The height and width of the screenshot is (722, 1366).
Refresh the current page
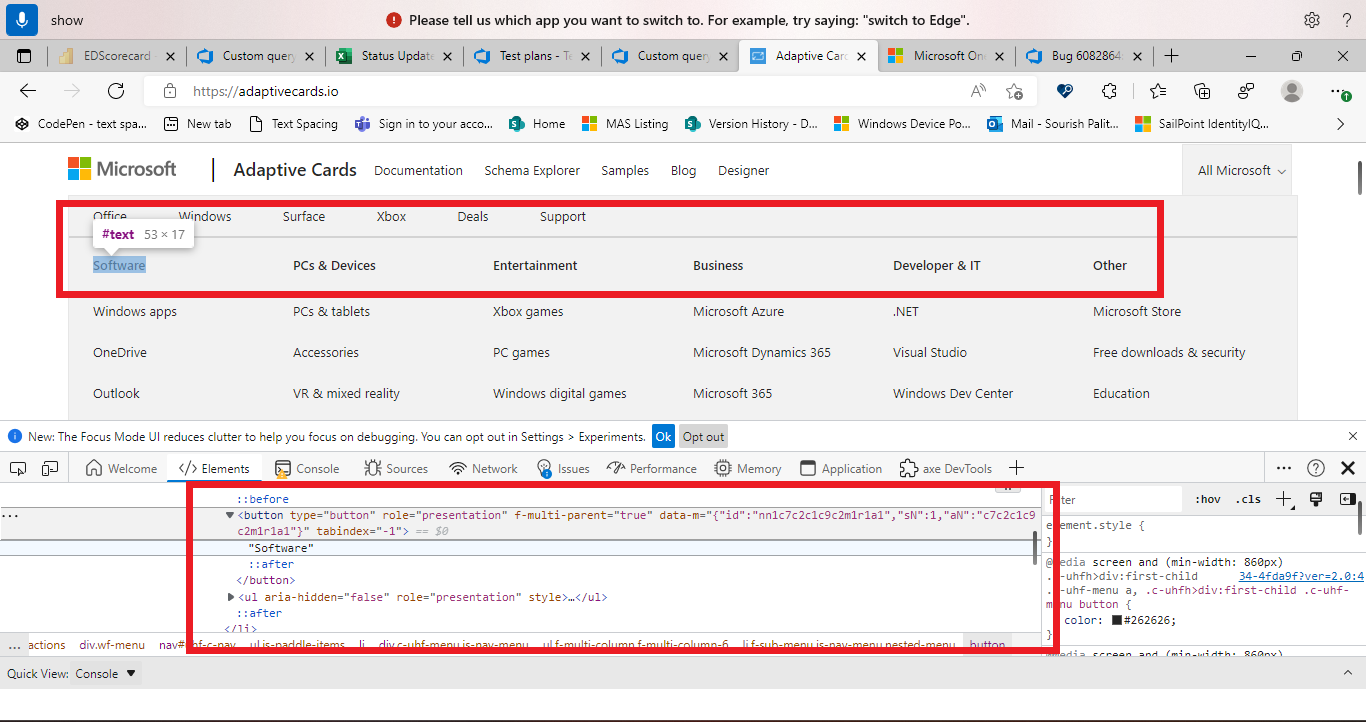[x=116, y=90]
